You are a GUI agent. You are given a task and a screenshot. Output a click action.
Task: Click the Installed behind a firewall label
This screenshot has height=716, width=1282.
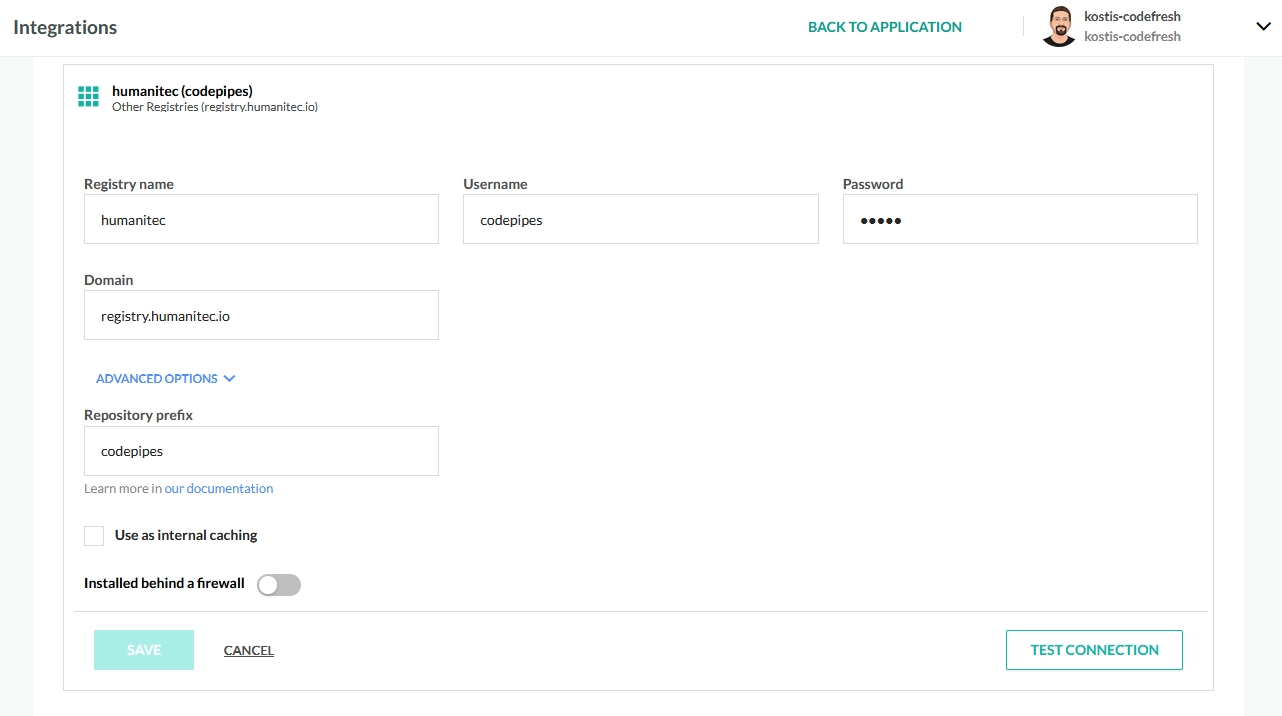[164, 583]
